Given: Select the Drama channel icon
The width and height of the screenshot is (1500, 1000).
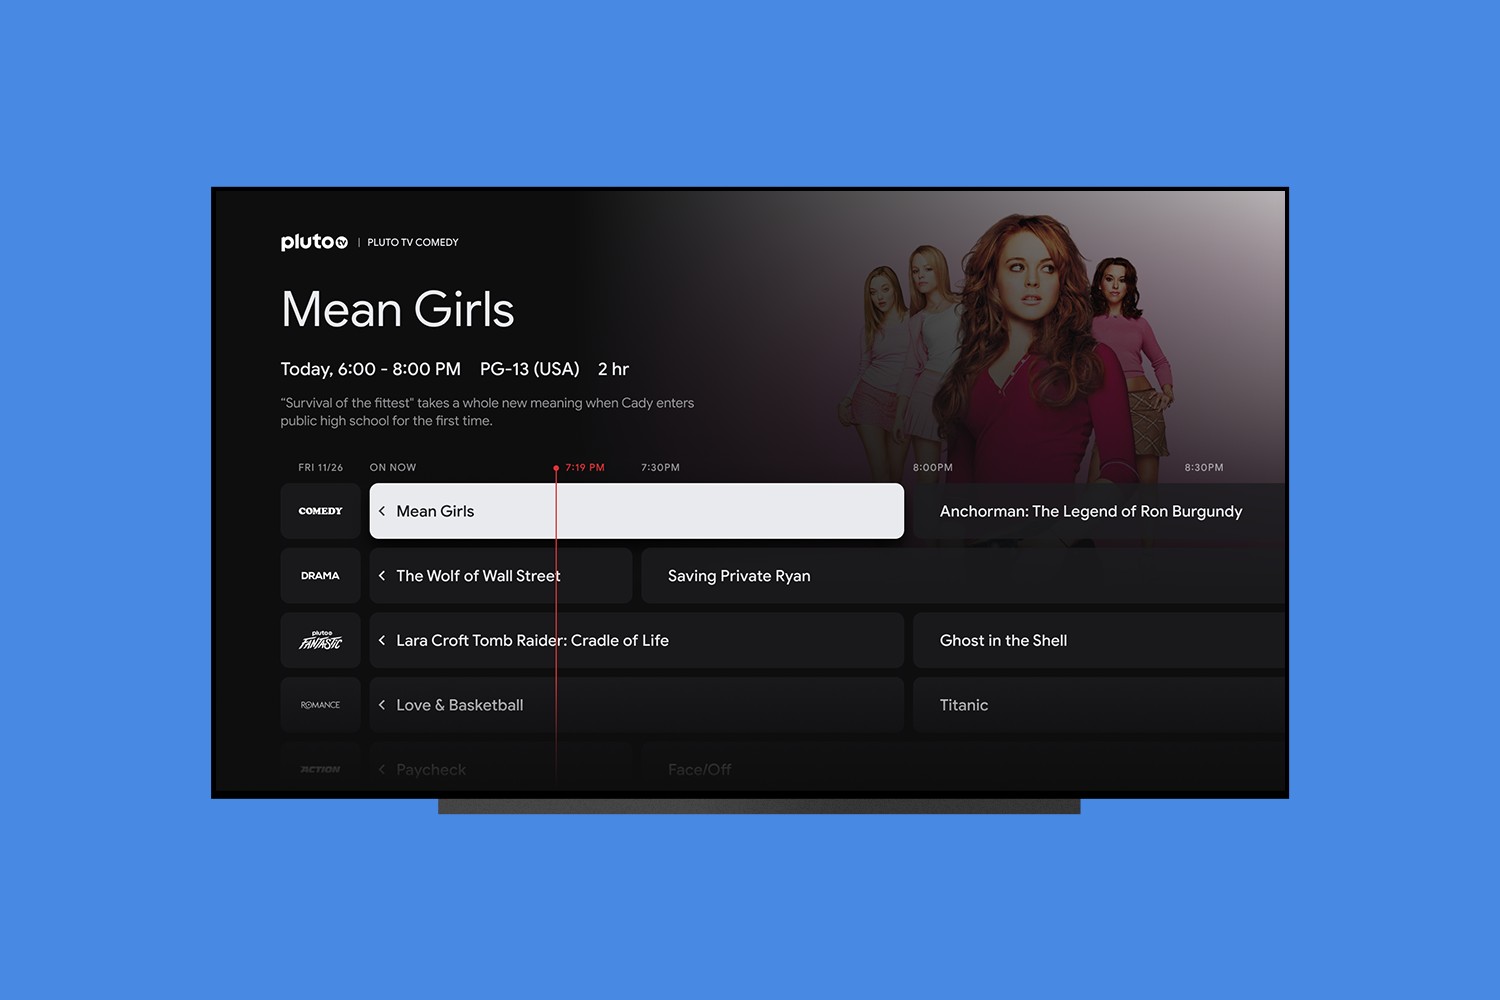Looking at the screenshot, I should [320, 576].
